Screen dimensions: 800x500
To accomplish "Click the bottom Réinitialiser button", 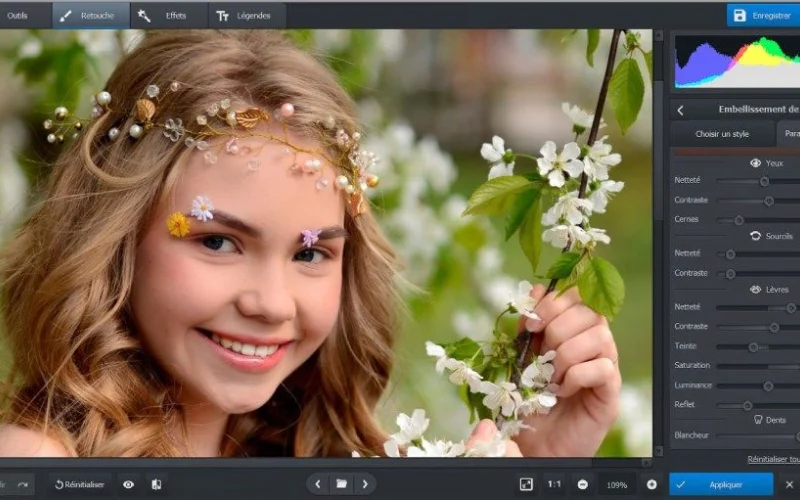I will click(x=80, y=485).
